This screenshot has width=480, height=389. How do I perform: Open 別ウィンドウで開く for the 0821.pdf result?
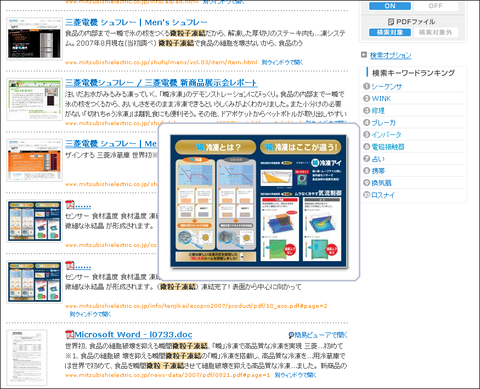295,375
